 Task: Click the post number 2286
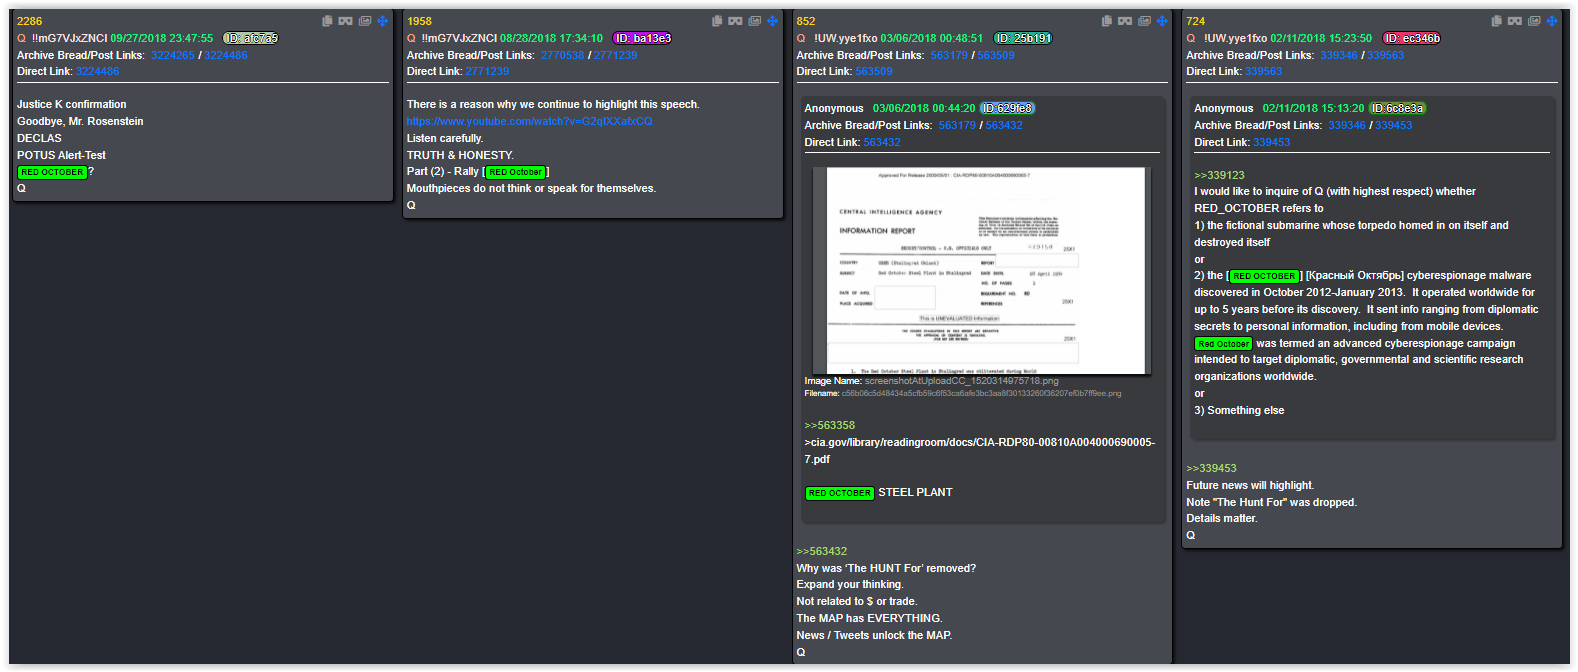pos(30,21)
